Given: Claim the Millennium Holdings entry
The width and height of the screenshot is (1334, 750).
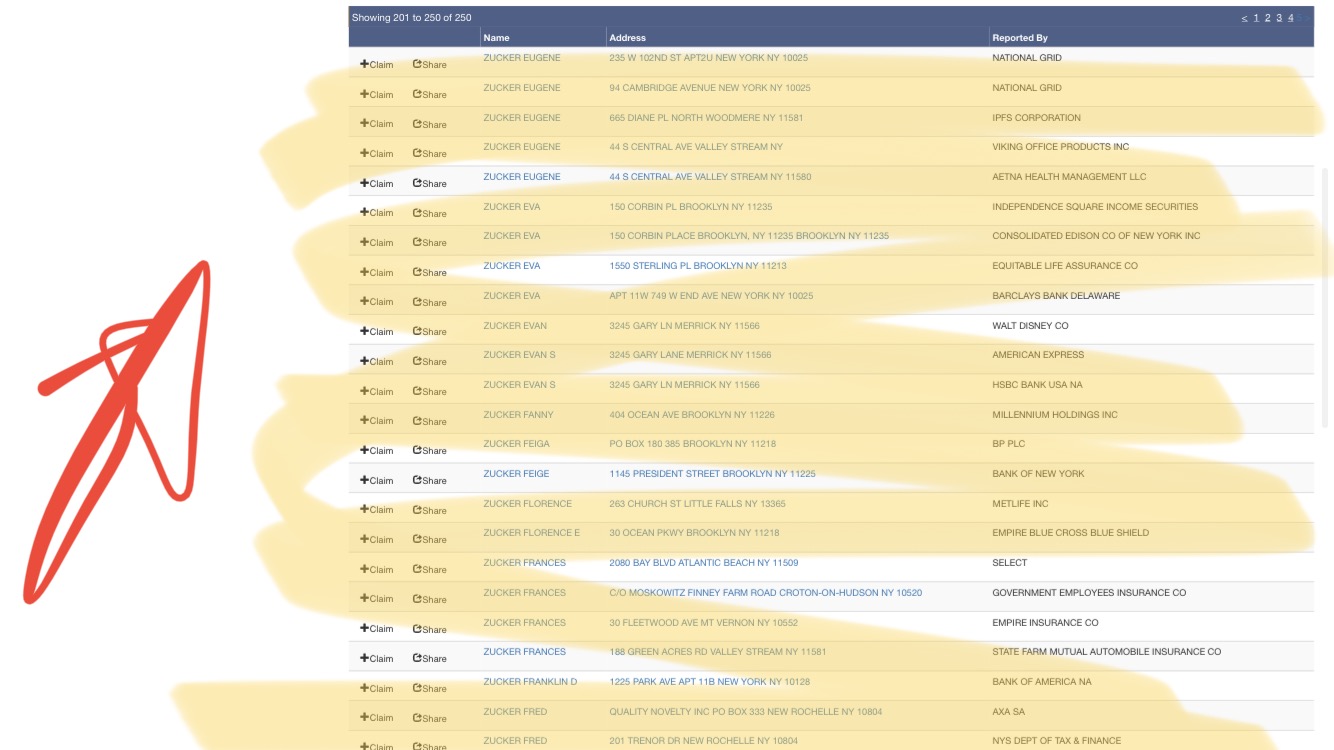Looking at the screenshot, I should (377, 421).
